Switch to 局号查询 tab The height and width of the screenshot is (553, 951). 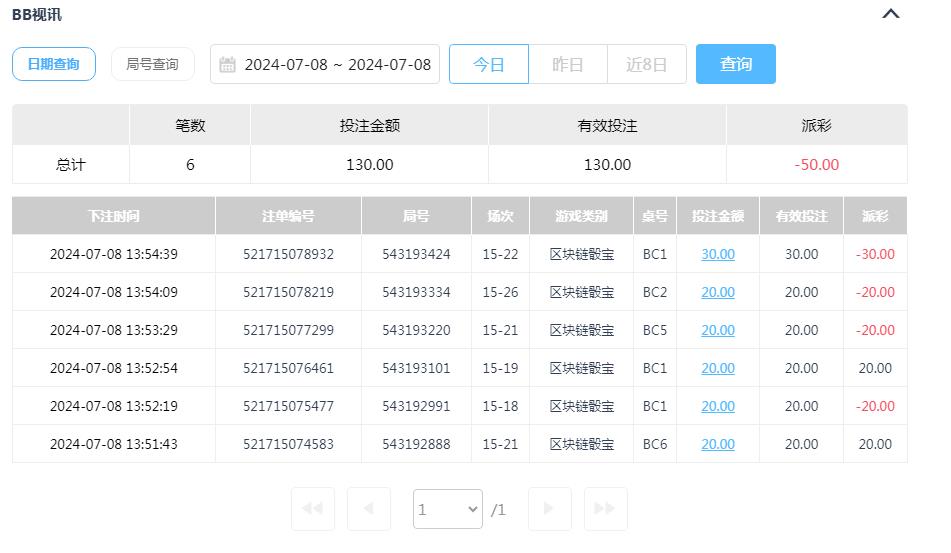coord(152,64)
